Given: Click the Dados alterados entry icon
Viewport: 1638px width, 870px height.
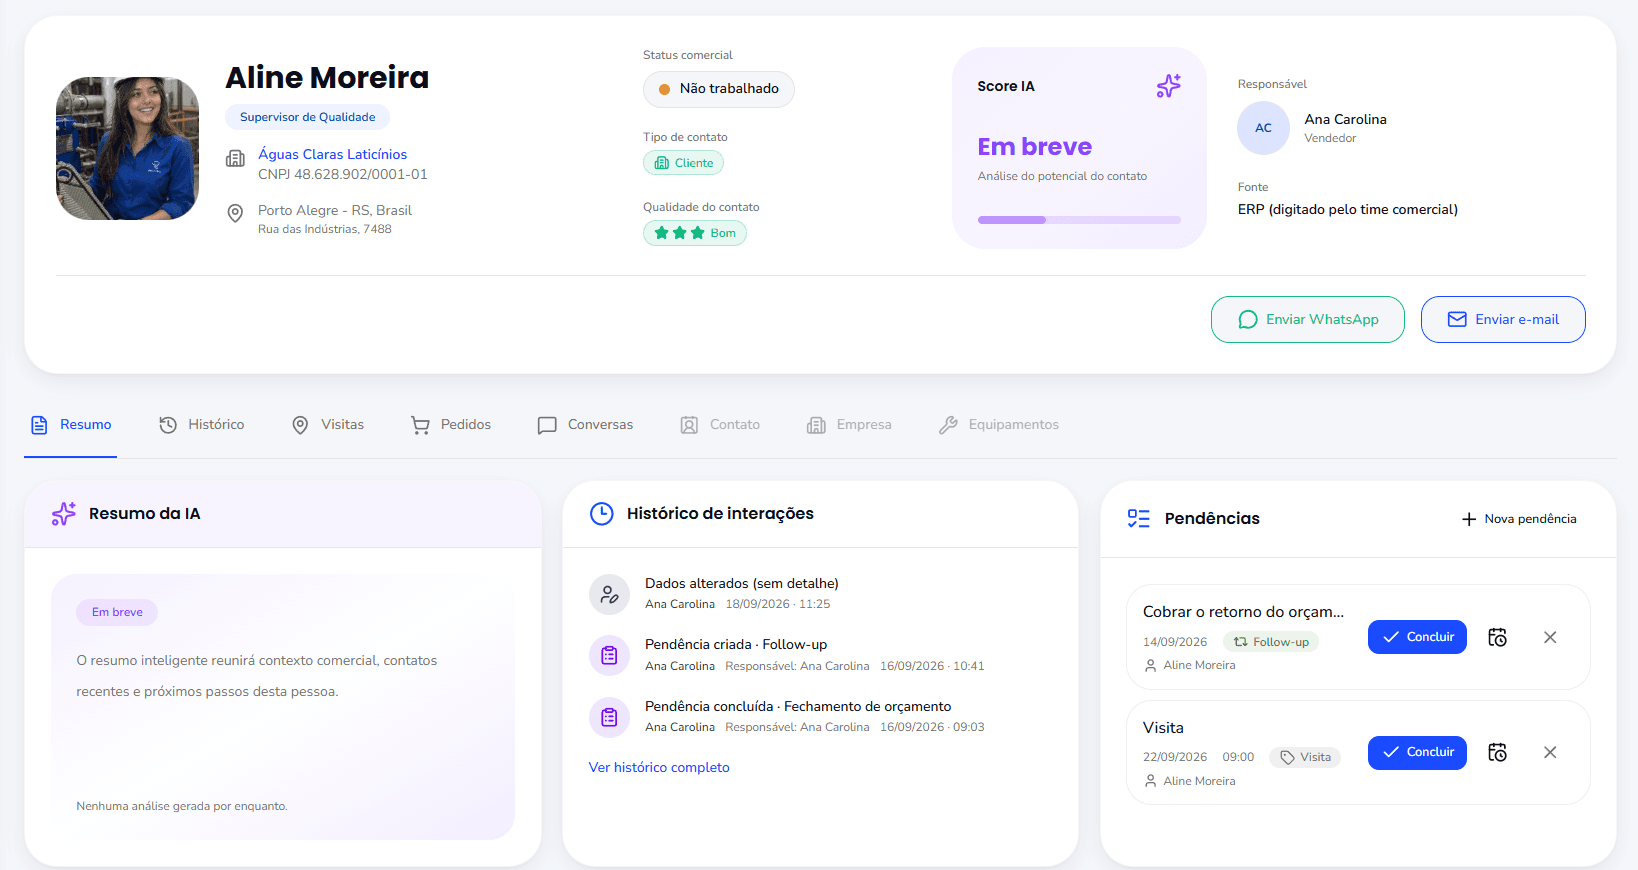Looking at the screenshot, I should (609, 594).
